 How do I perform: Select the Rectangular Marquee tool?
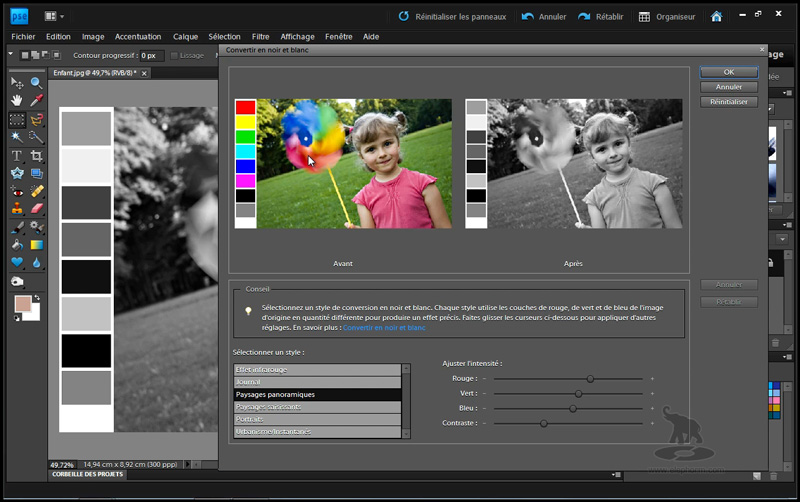17,120
